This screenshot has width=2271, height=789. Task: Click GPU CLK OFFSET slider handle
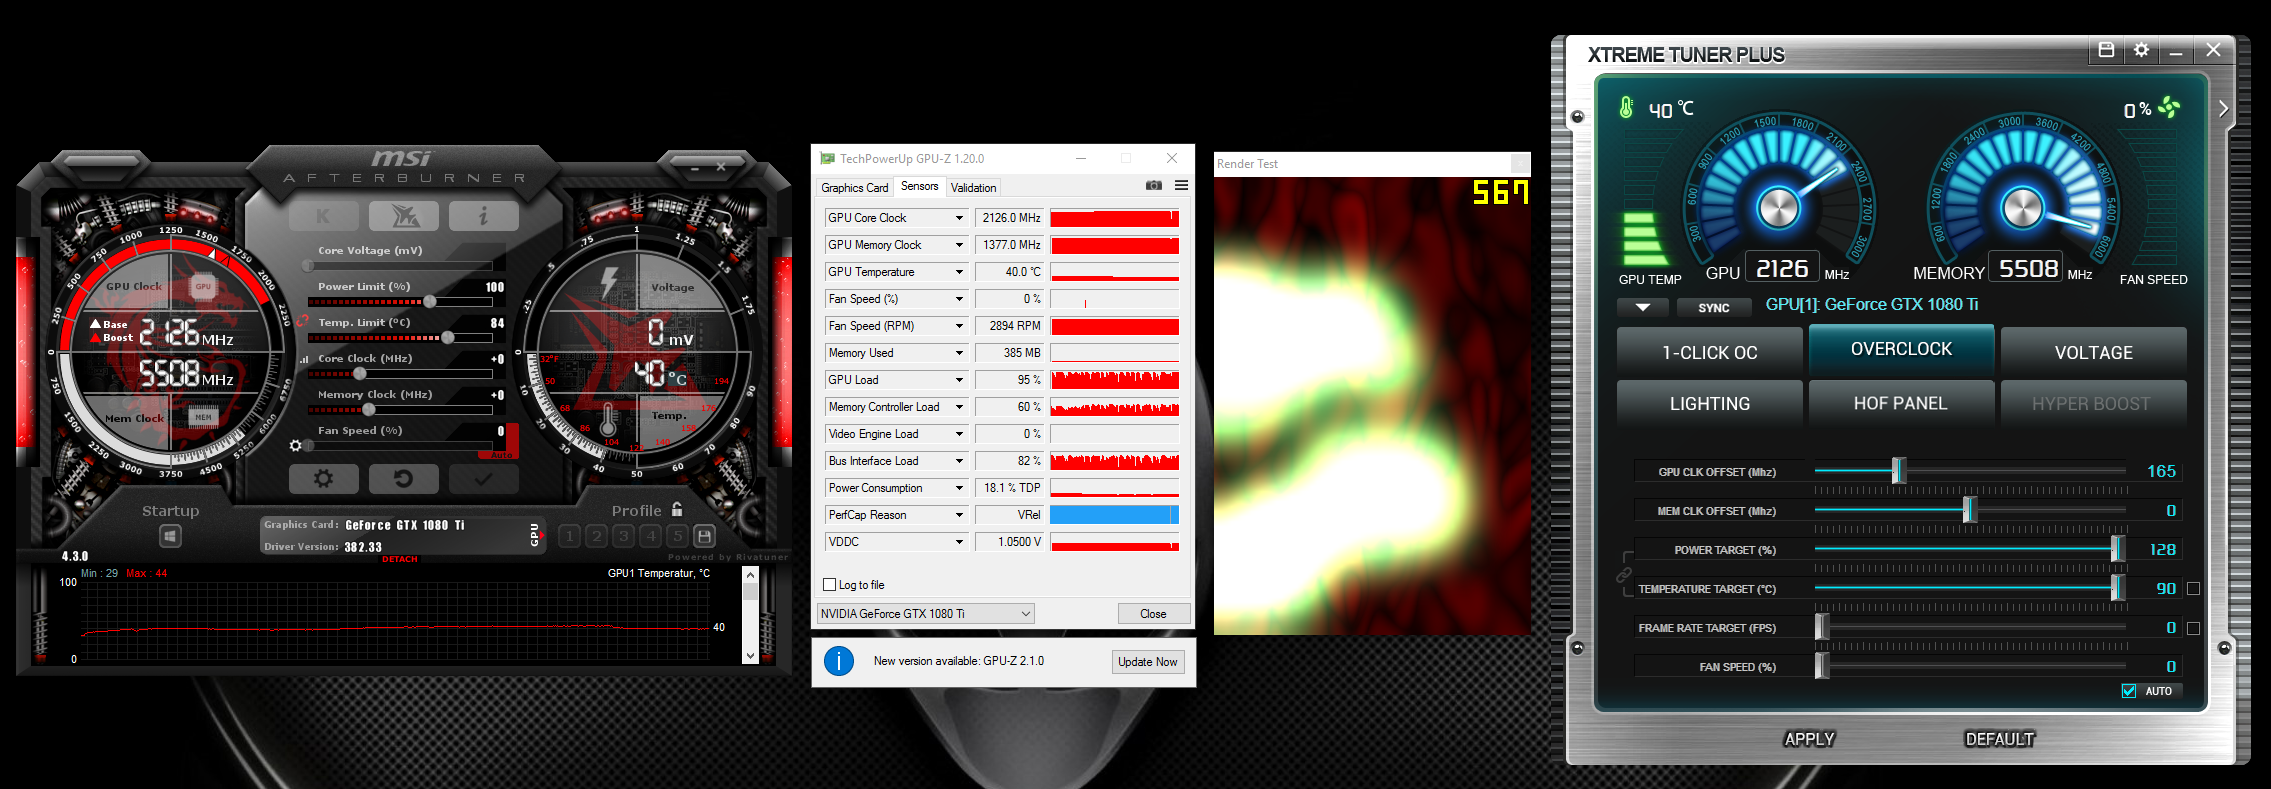pyautogui.click(x=1898, y=471)
